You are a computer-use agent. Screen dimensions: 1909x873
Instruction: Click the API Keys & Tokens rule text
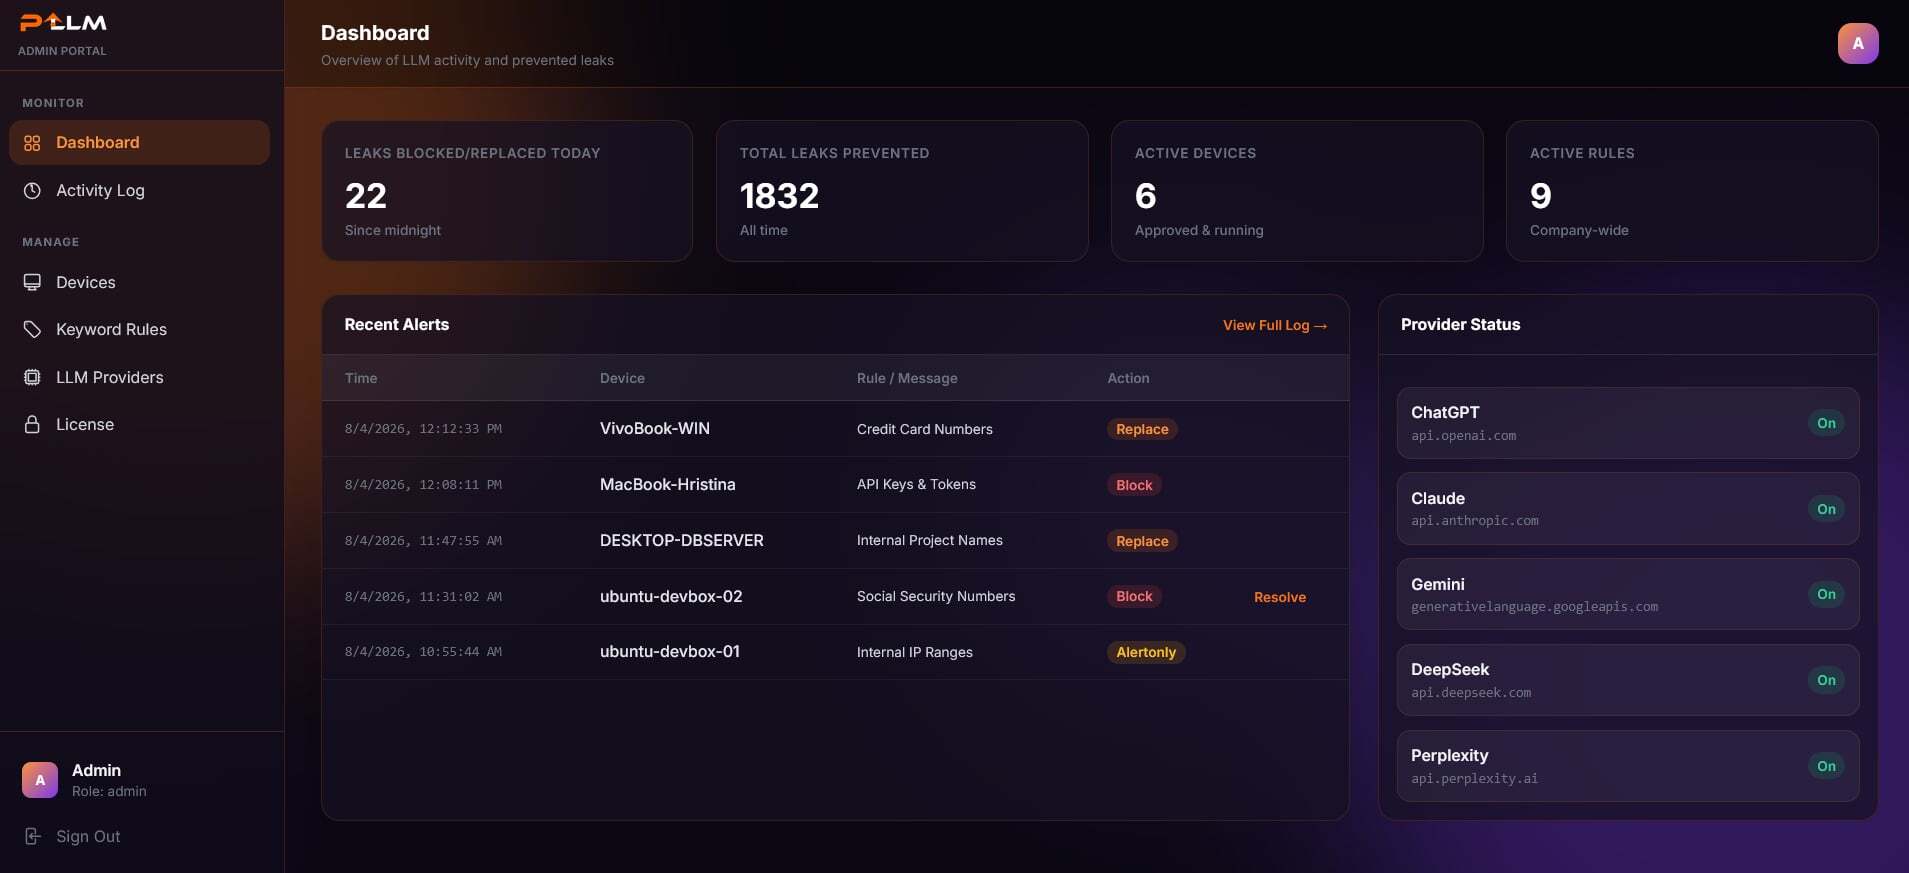point(916,484)
